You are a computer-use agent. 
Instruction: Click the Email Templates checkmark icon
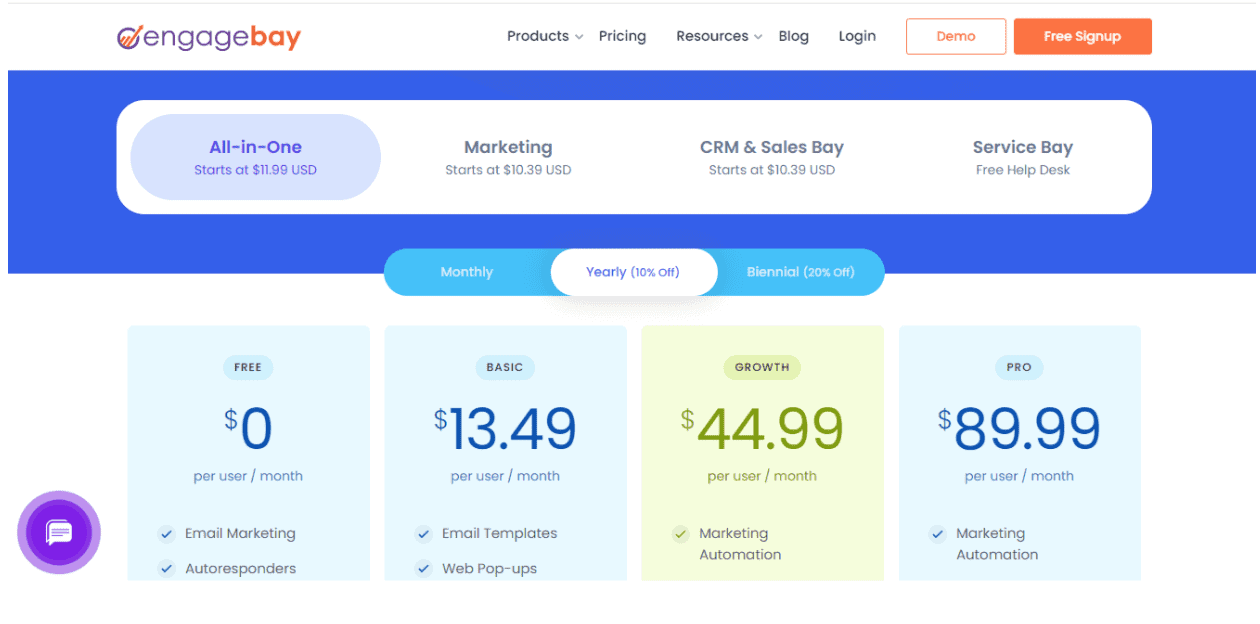423,533
